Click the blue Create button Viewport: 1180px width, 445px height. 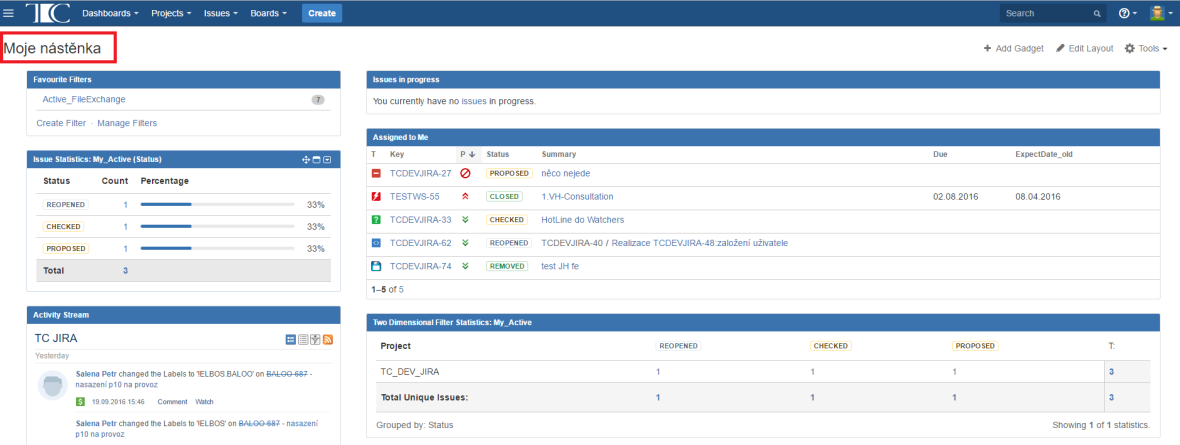click(x=322, y=14)
